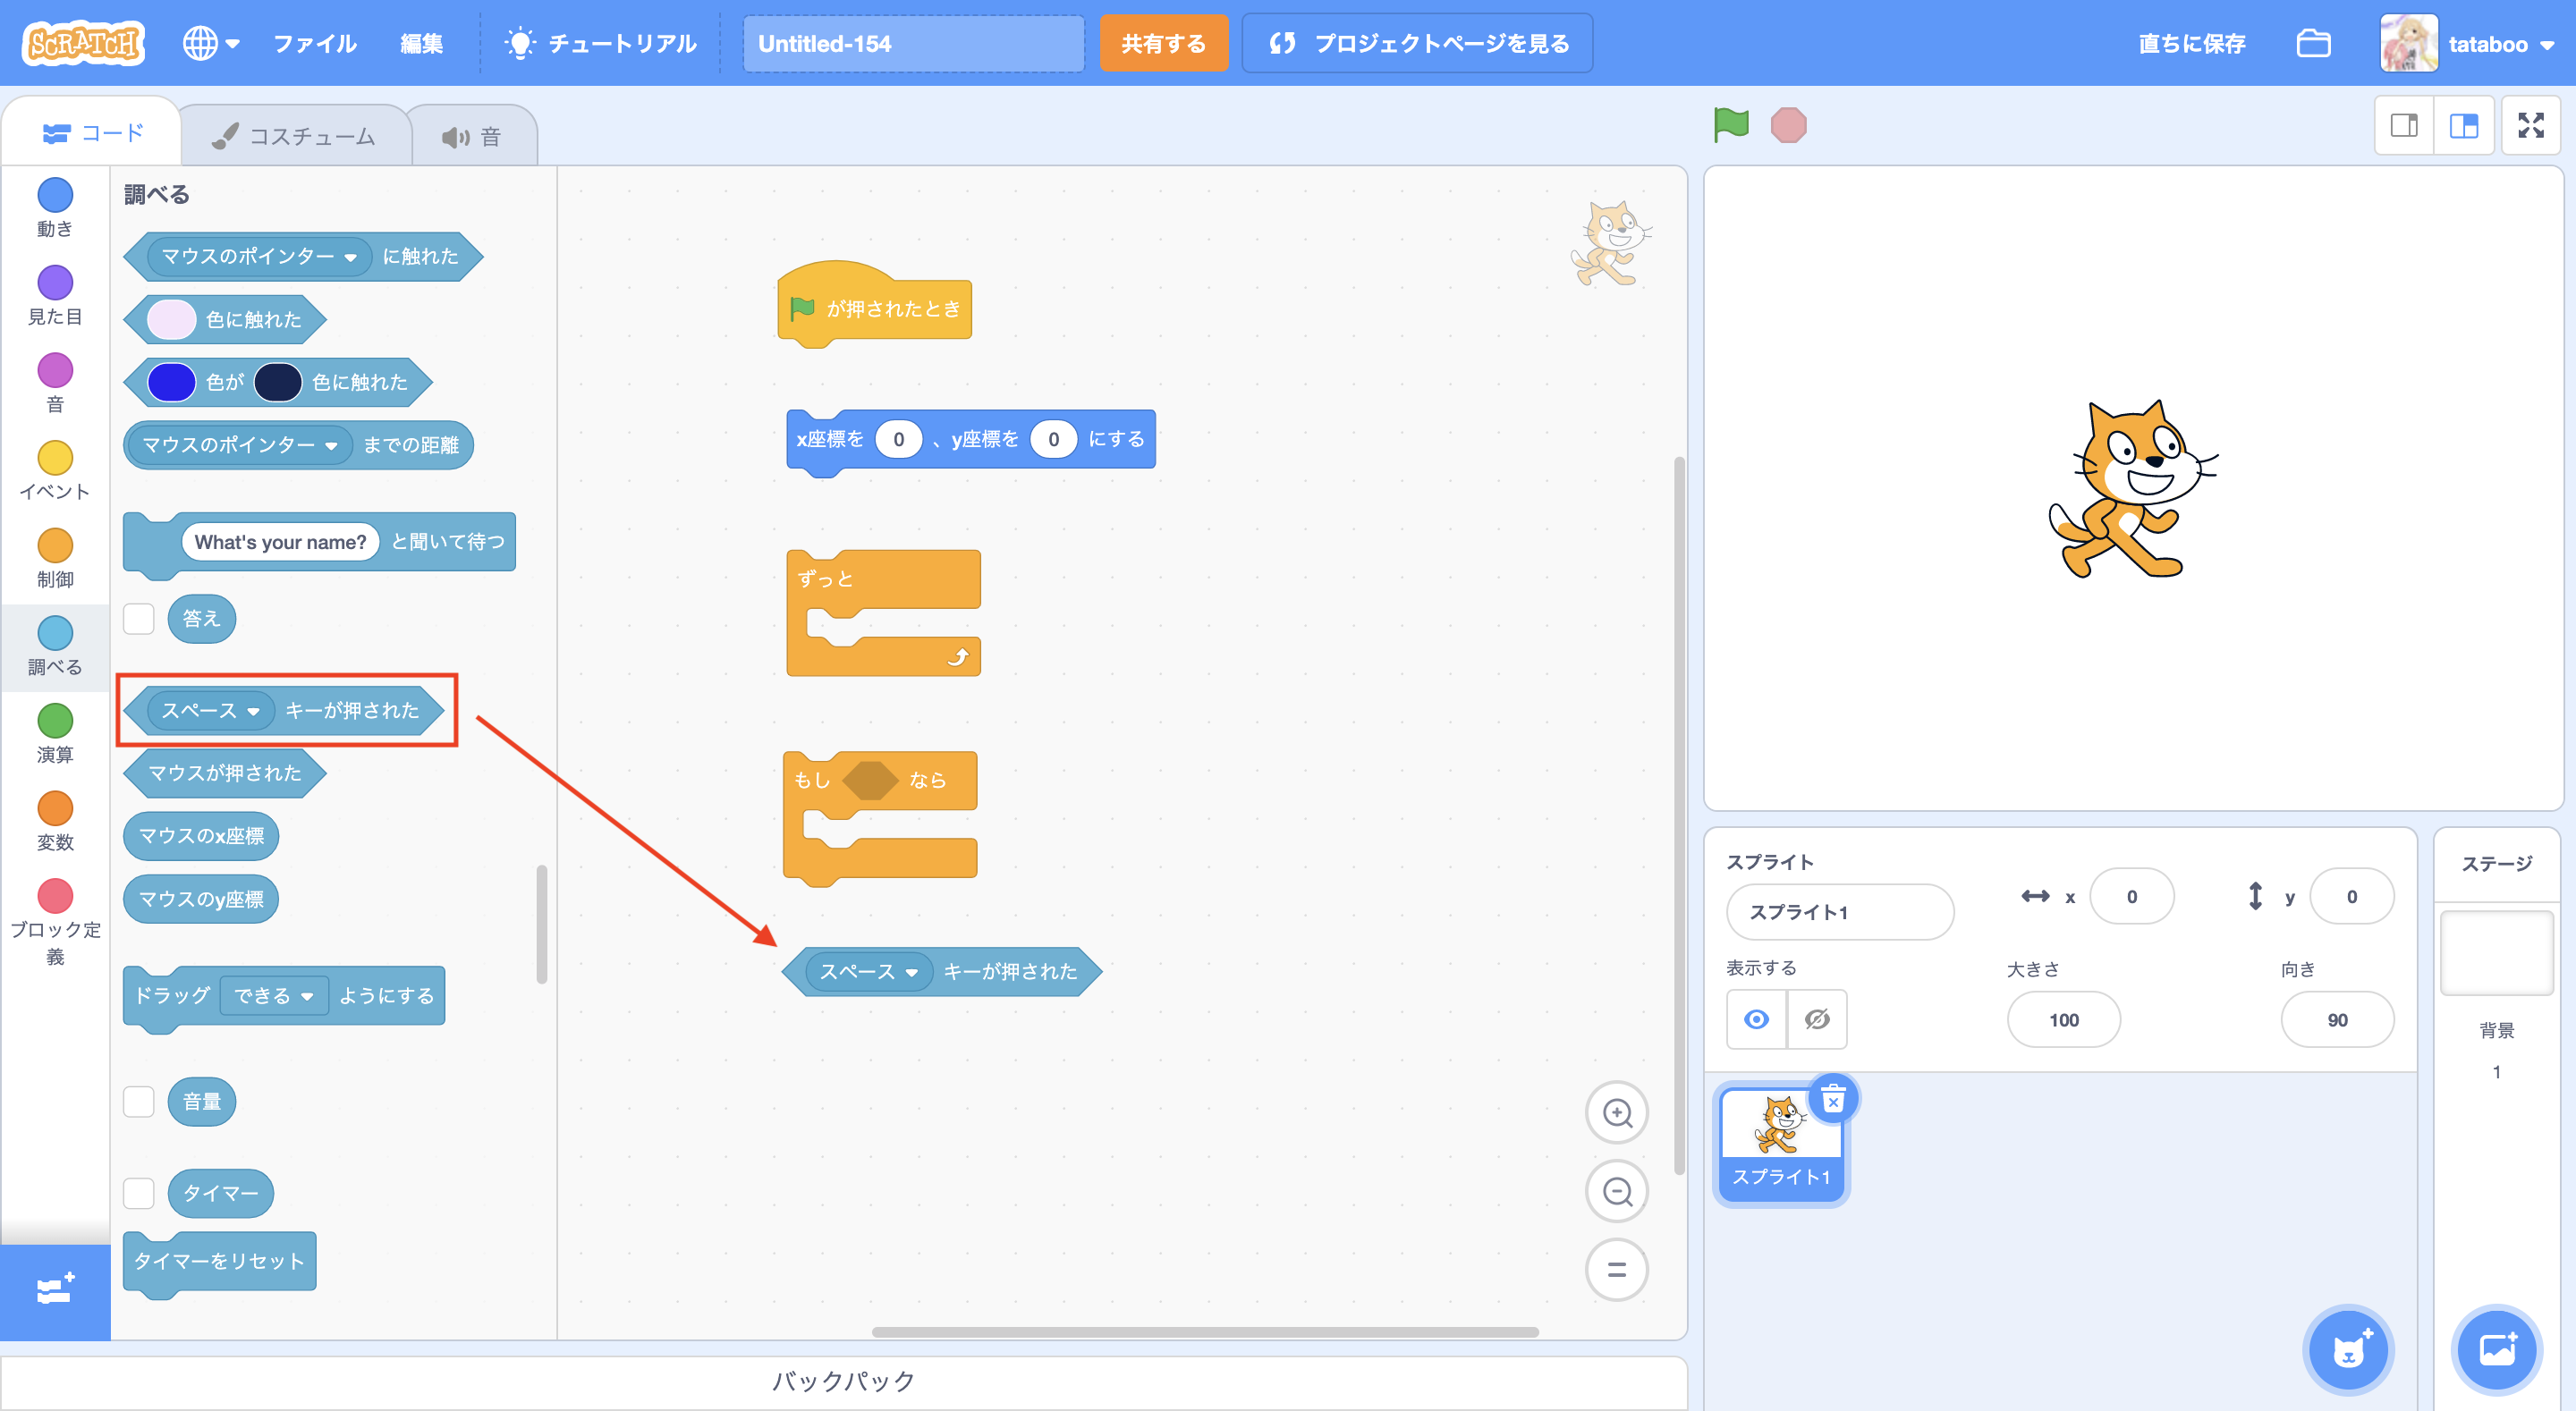
Task: Click the orange 共有する button
Action: (1163, 44)
